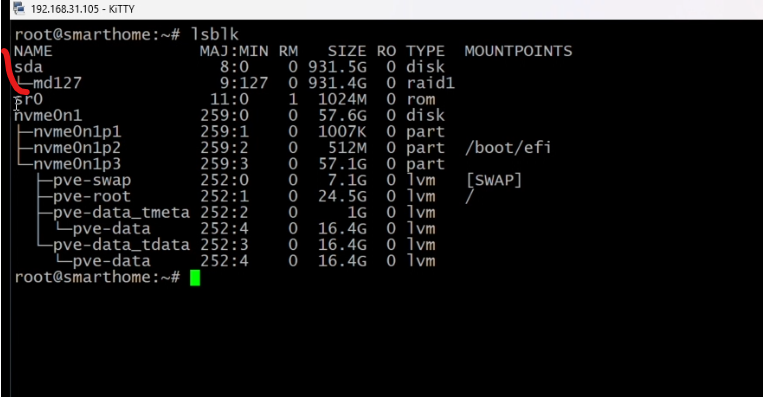
Task: Click the 'pve-swap' volume name
Action: tap(92, 180)
